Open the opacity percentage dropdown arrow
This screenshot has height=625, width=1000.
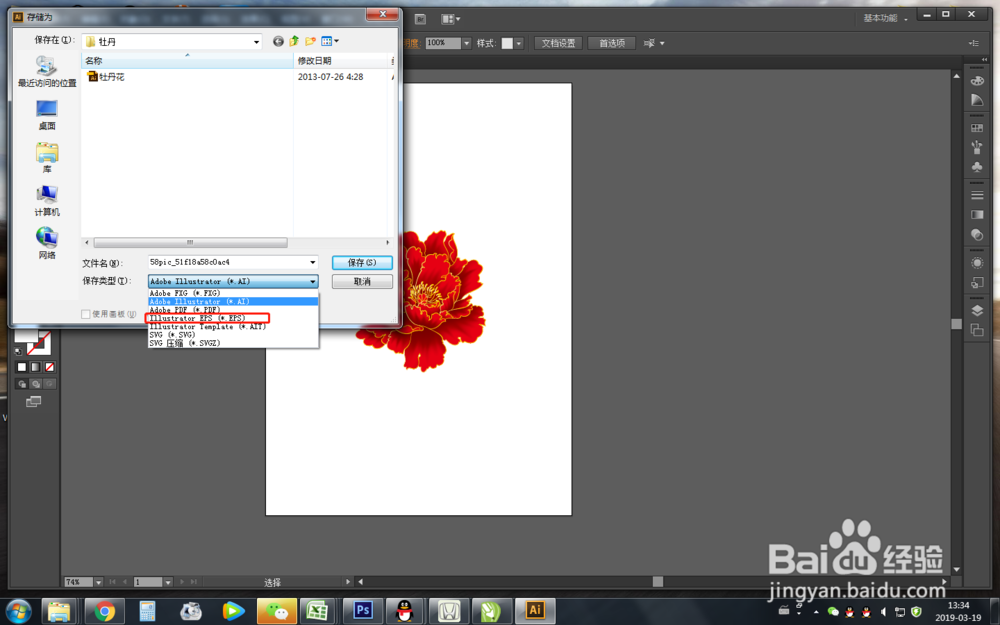point(466,43)
